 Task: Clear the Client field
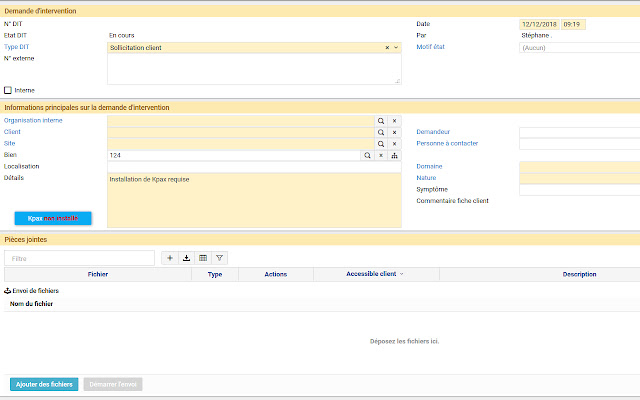[x=394, y=132]
